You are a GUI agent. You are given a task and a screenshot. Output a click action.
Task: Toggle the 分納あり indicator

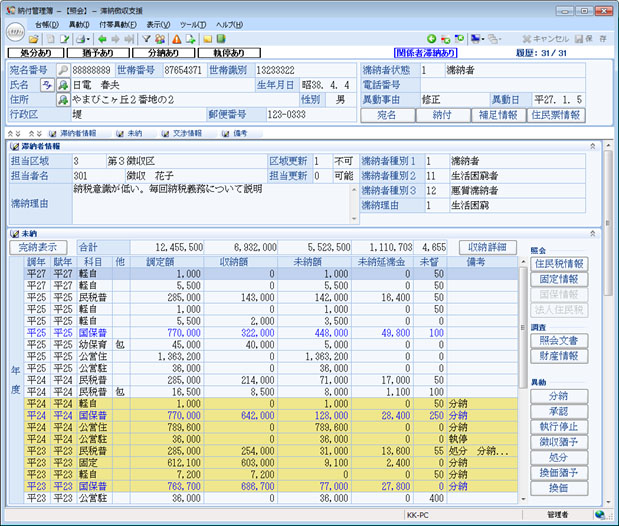pyautogui.click(x=164, y=53)
